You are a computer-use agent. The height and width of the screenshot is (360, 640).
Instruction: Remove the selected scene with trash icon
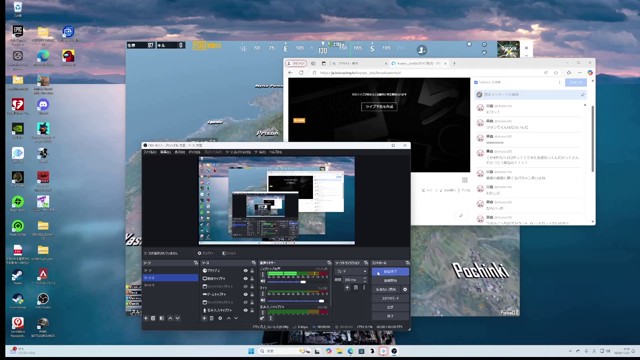pos(153,318)
